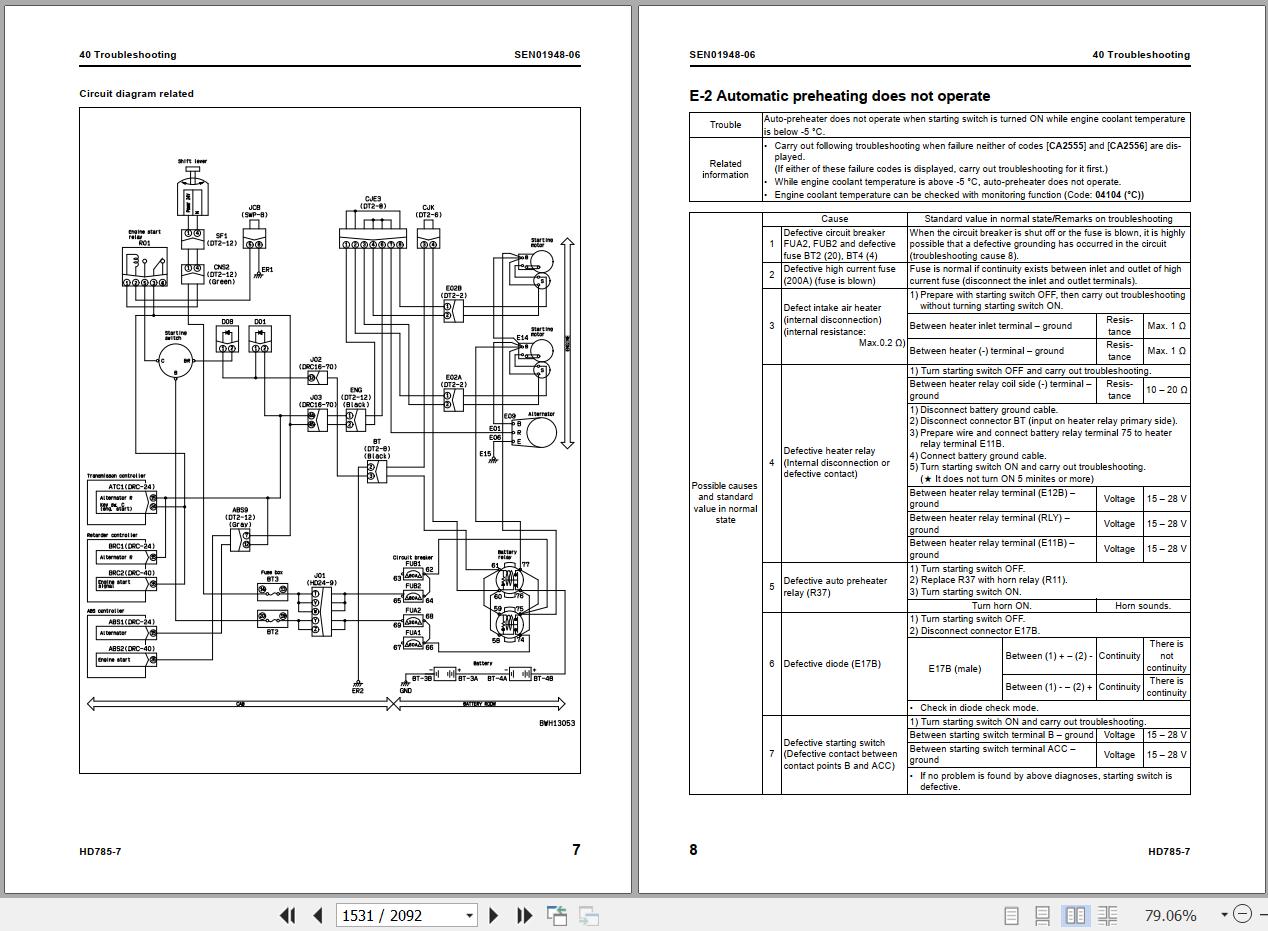Click the previous view icon

pyautogui.click(x=557, y=915)
